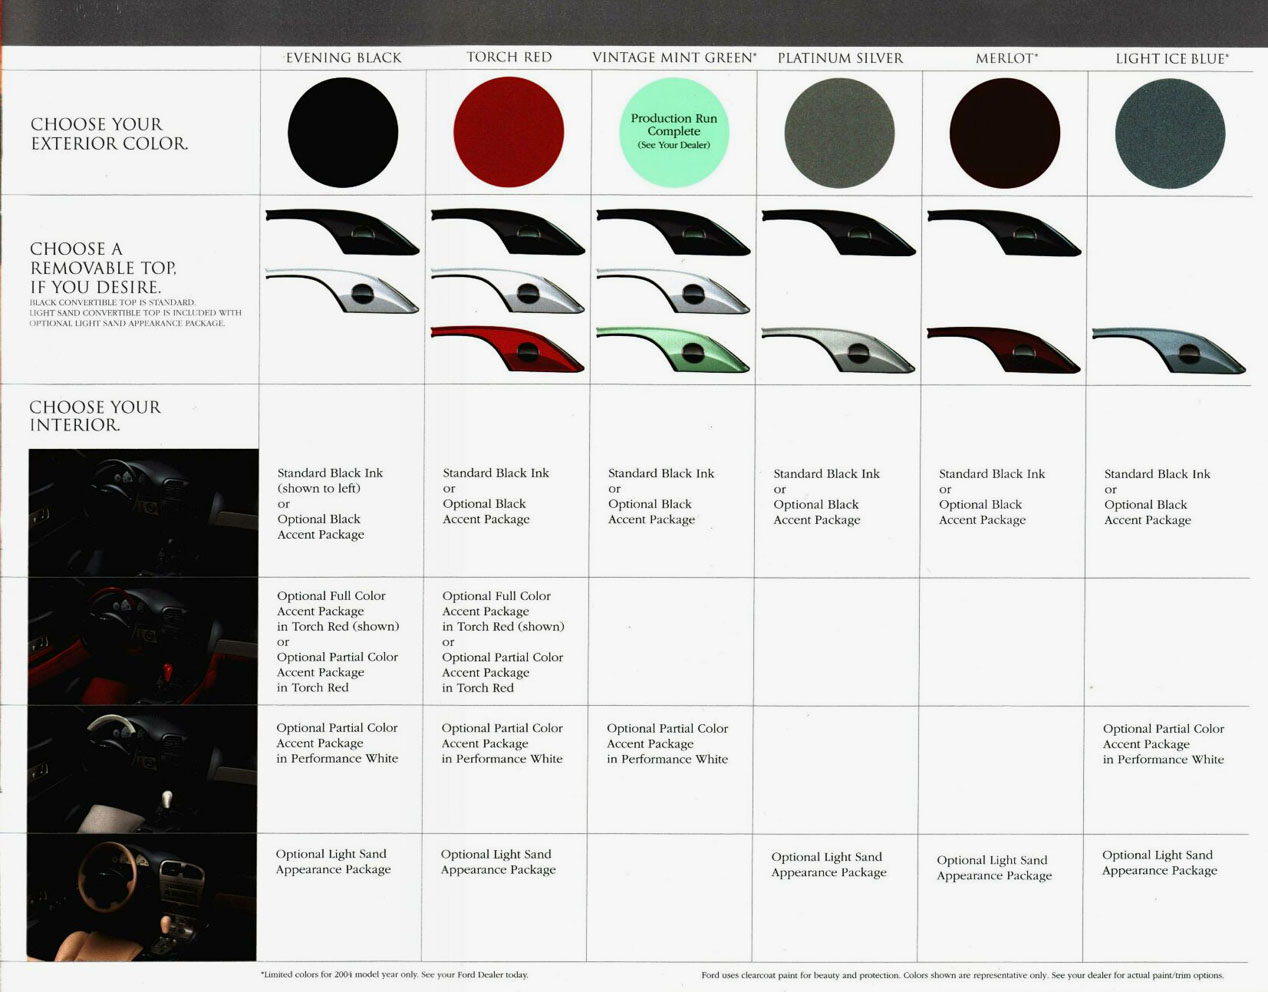Pick the black removable top under Vintage Mint Green
This screenshot has height=992, width=1268.
(x=673, y=231)
